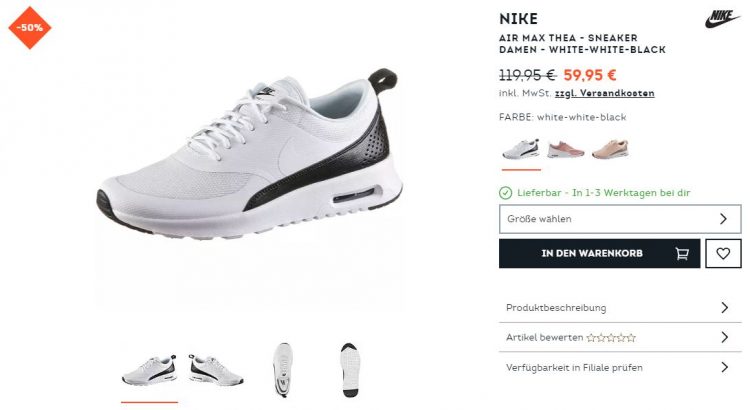Select the pink sneaker color variant
The width and height of the screenshot is (750, 410).
pos(565,150)
